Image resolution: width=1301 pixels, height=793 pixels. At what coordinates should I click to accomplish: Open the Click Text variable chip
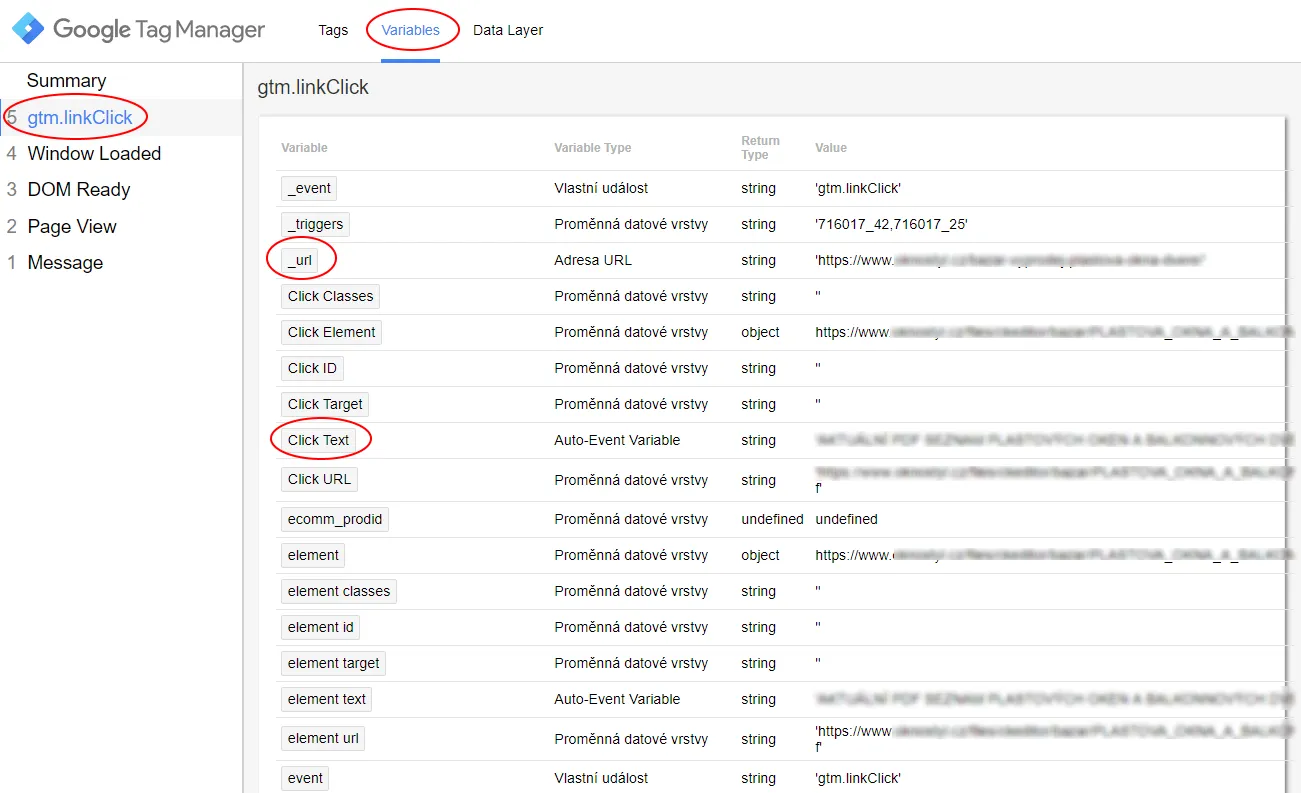[x=318, y=440]
